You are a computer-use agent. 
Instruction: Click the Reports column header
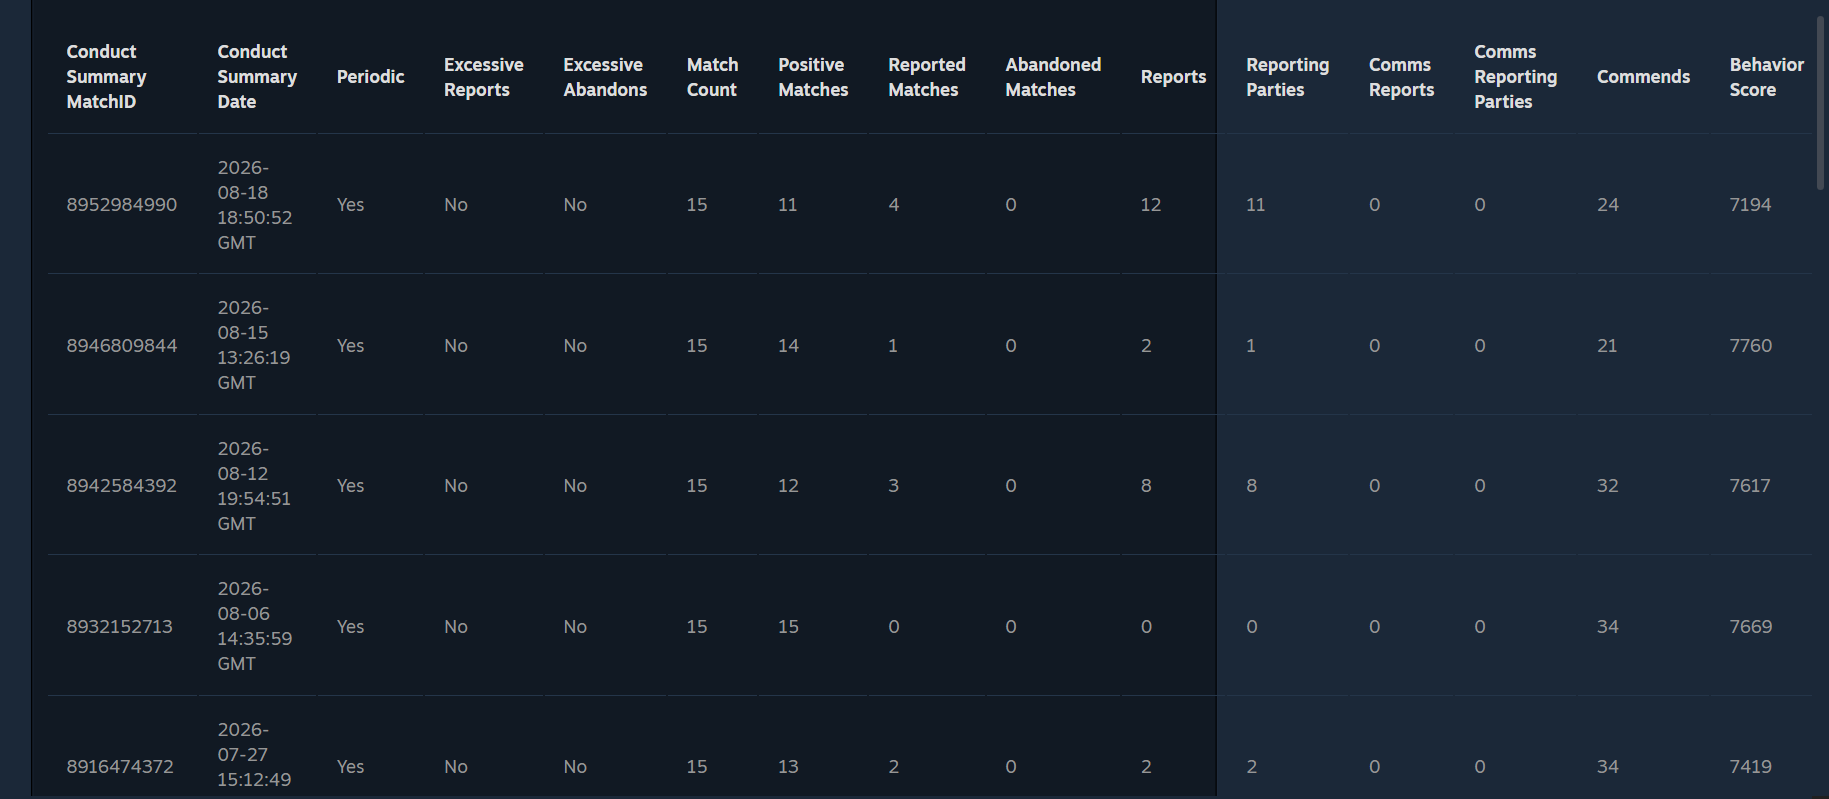point(1173,77)
